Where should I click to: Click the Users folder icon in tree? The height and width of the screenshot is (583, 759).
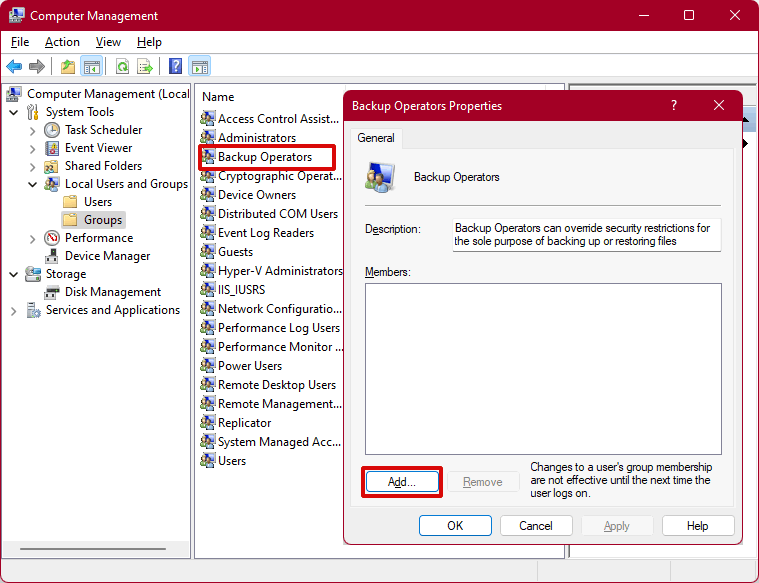(x=70, y=201)
